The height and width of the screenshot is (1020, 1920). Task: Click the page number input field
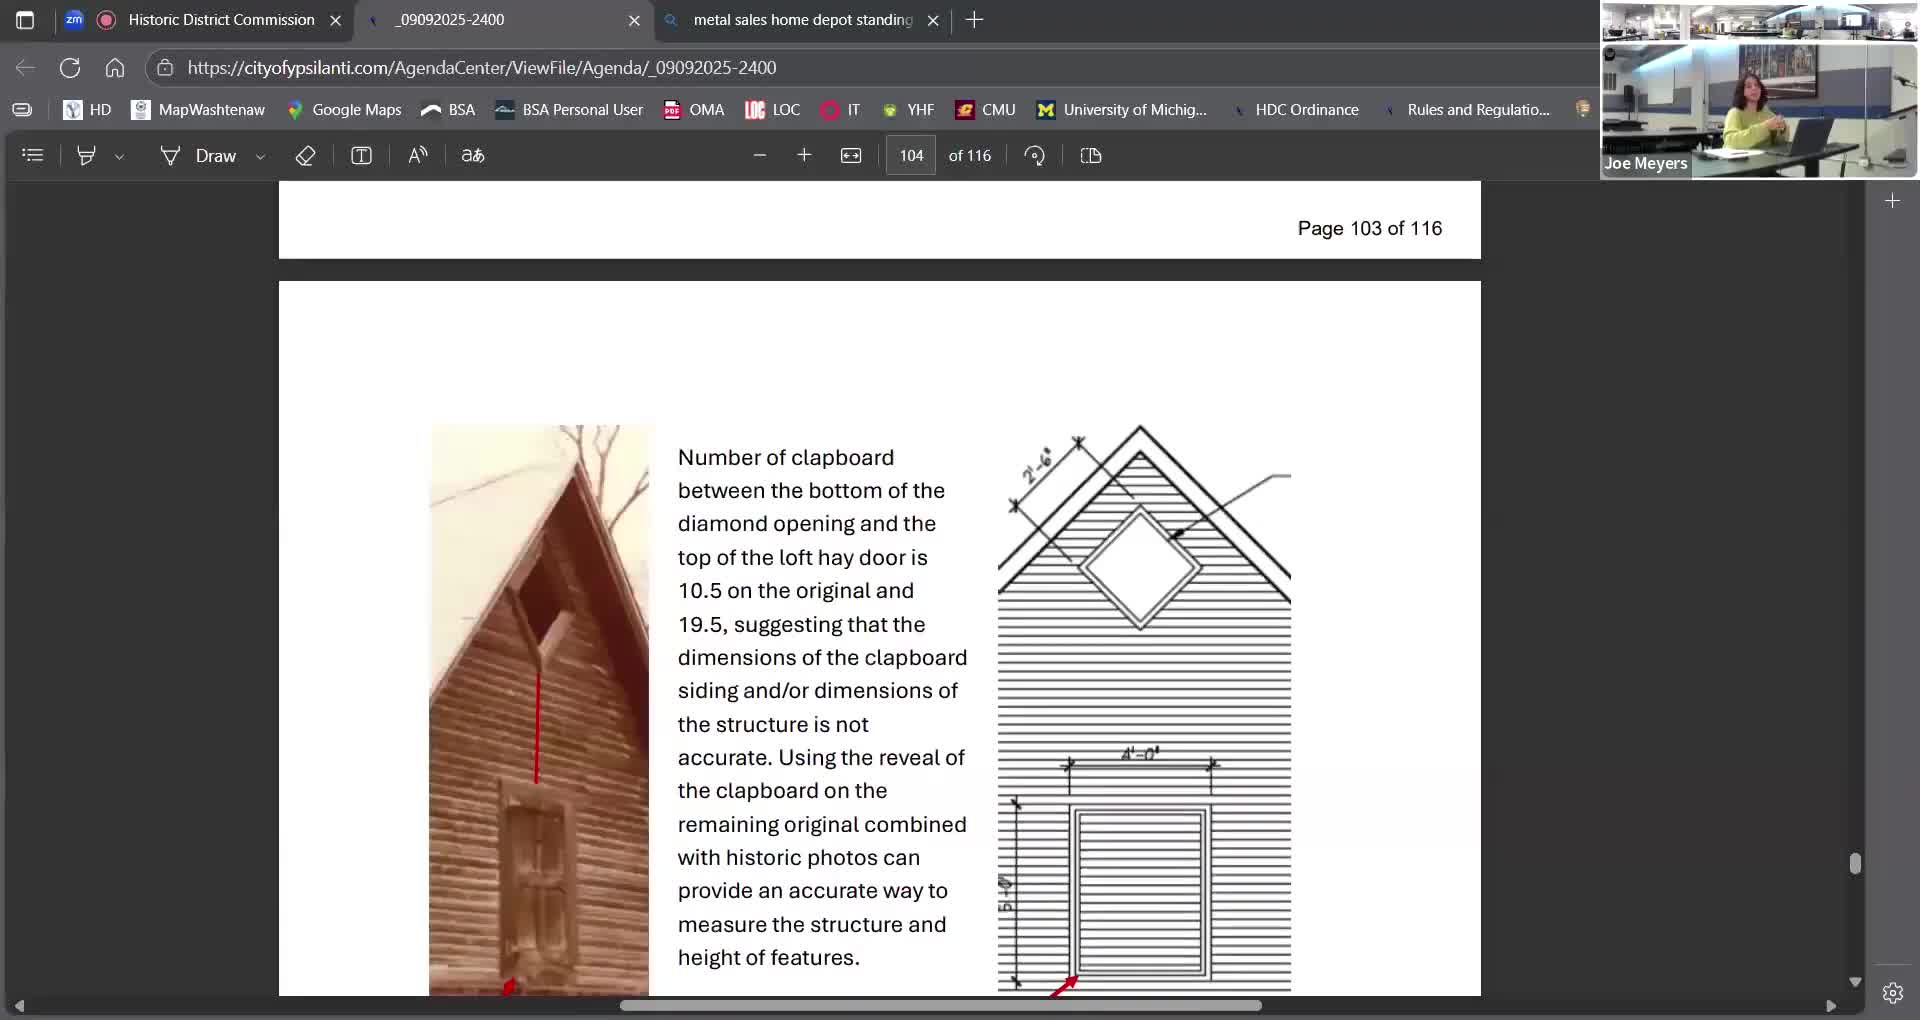(911, 155)
